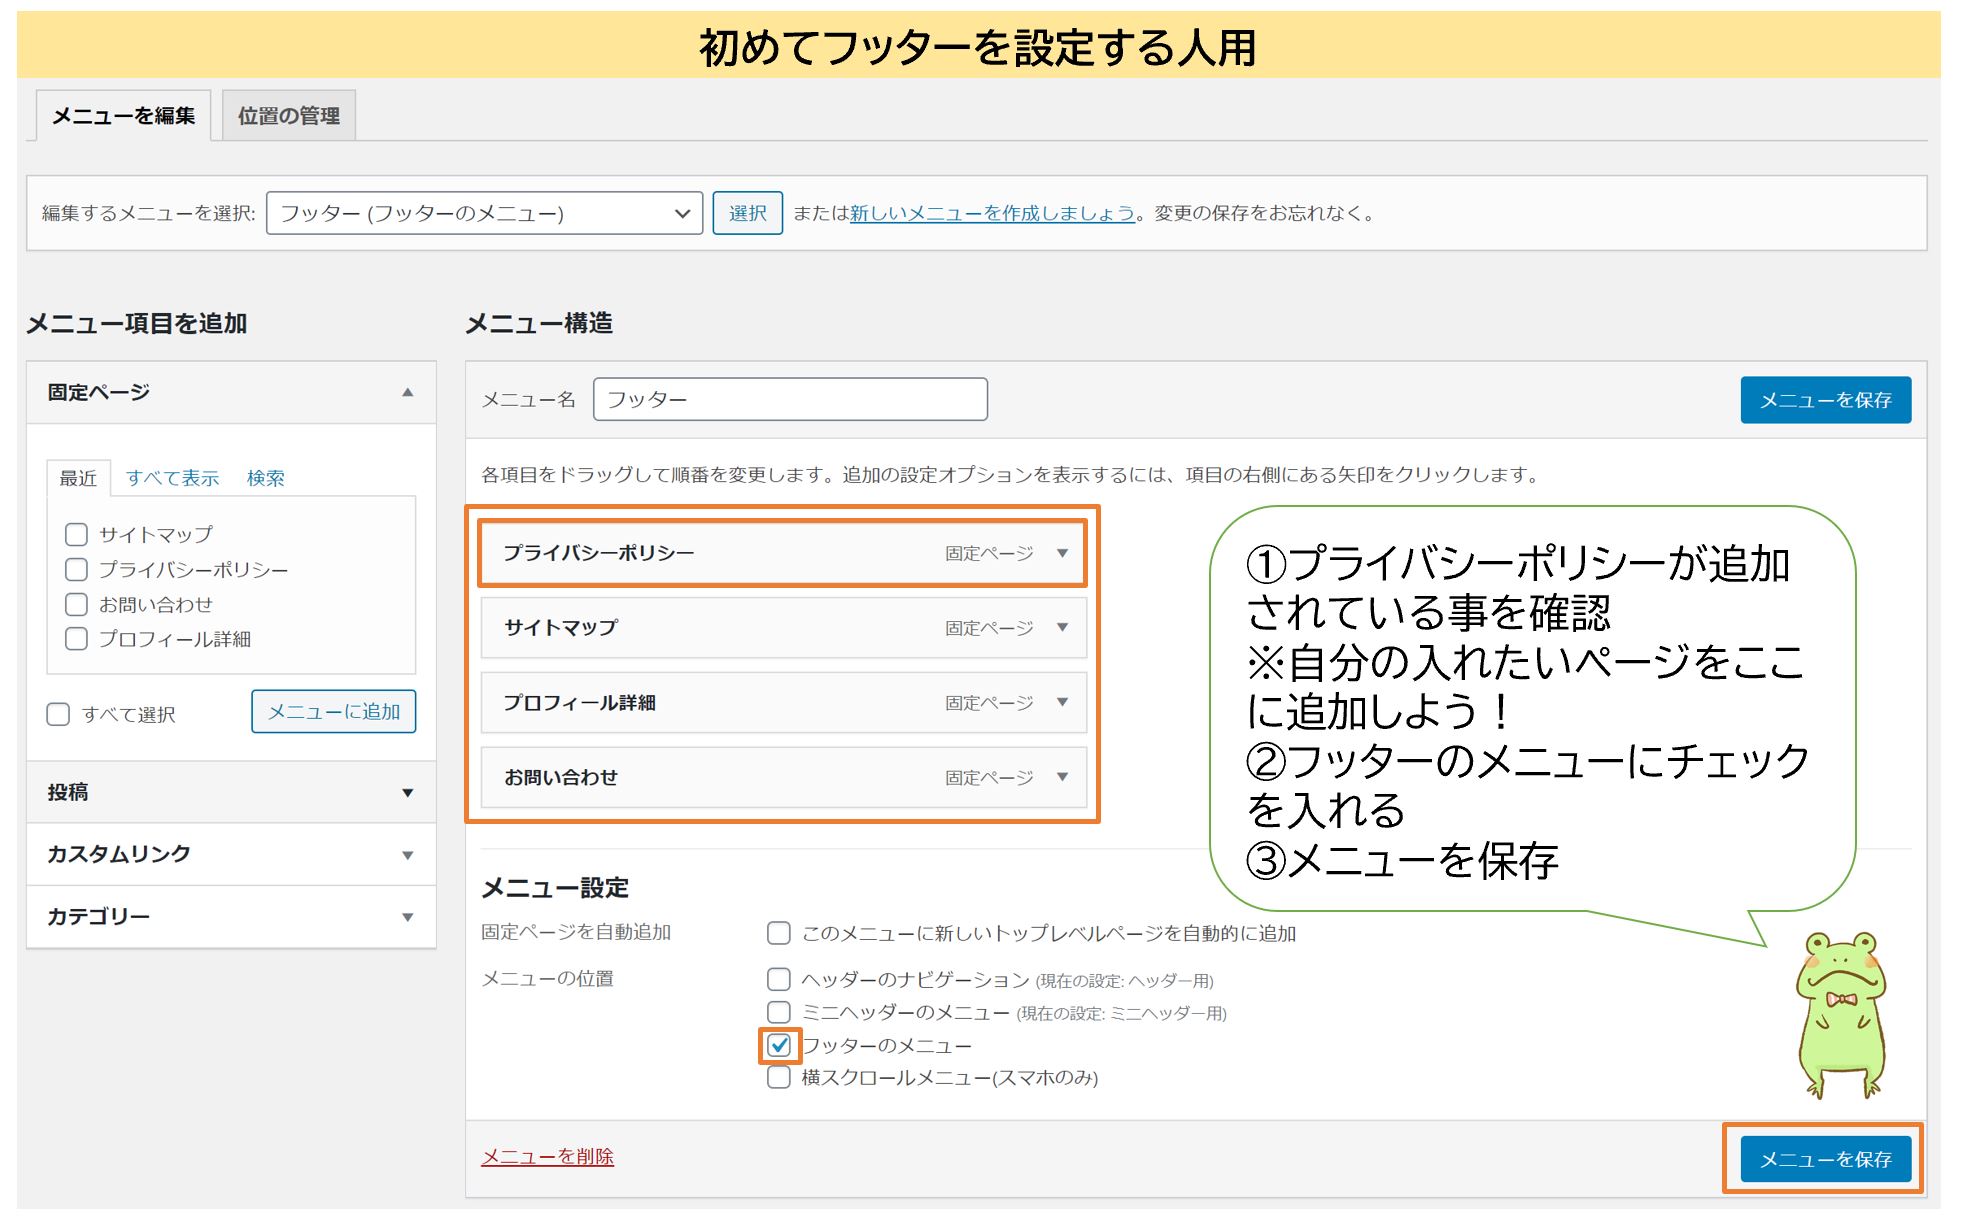Check the ヘッダーのナビゲーション position checkbox
The image size is (1962, 1226).
pos(778,980)
